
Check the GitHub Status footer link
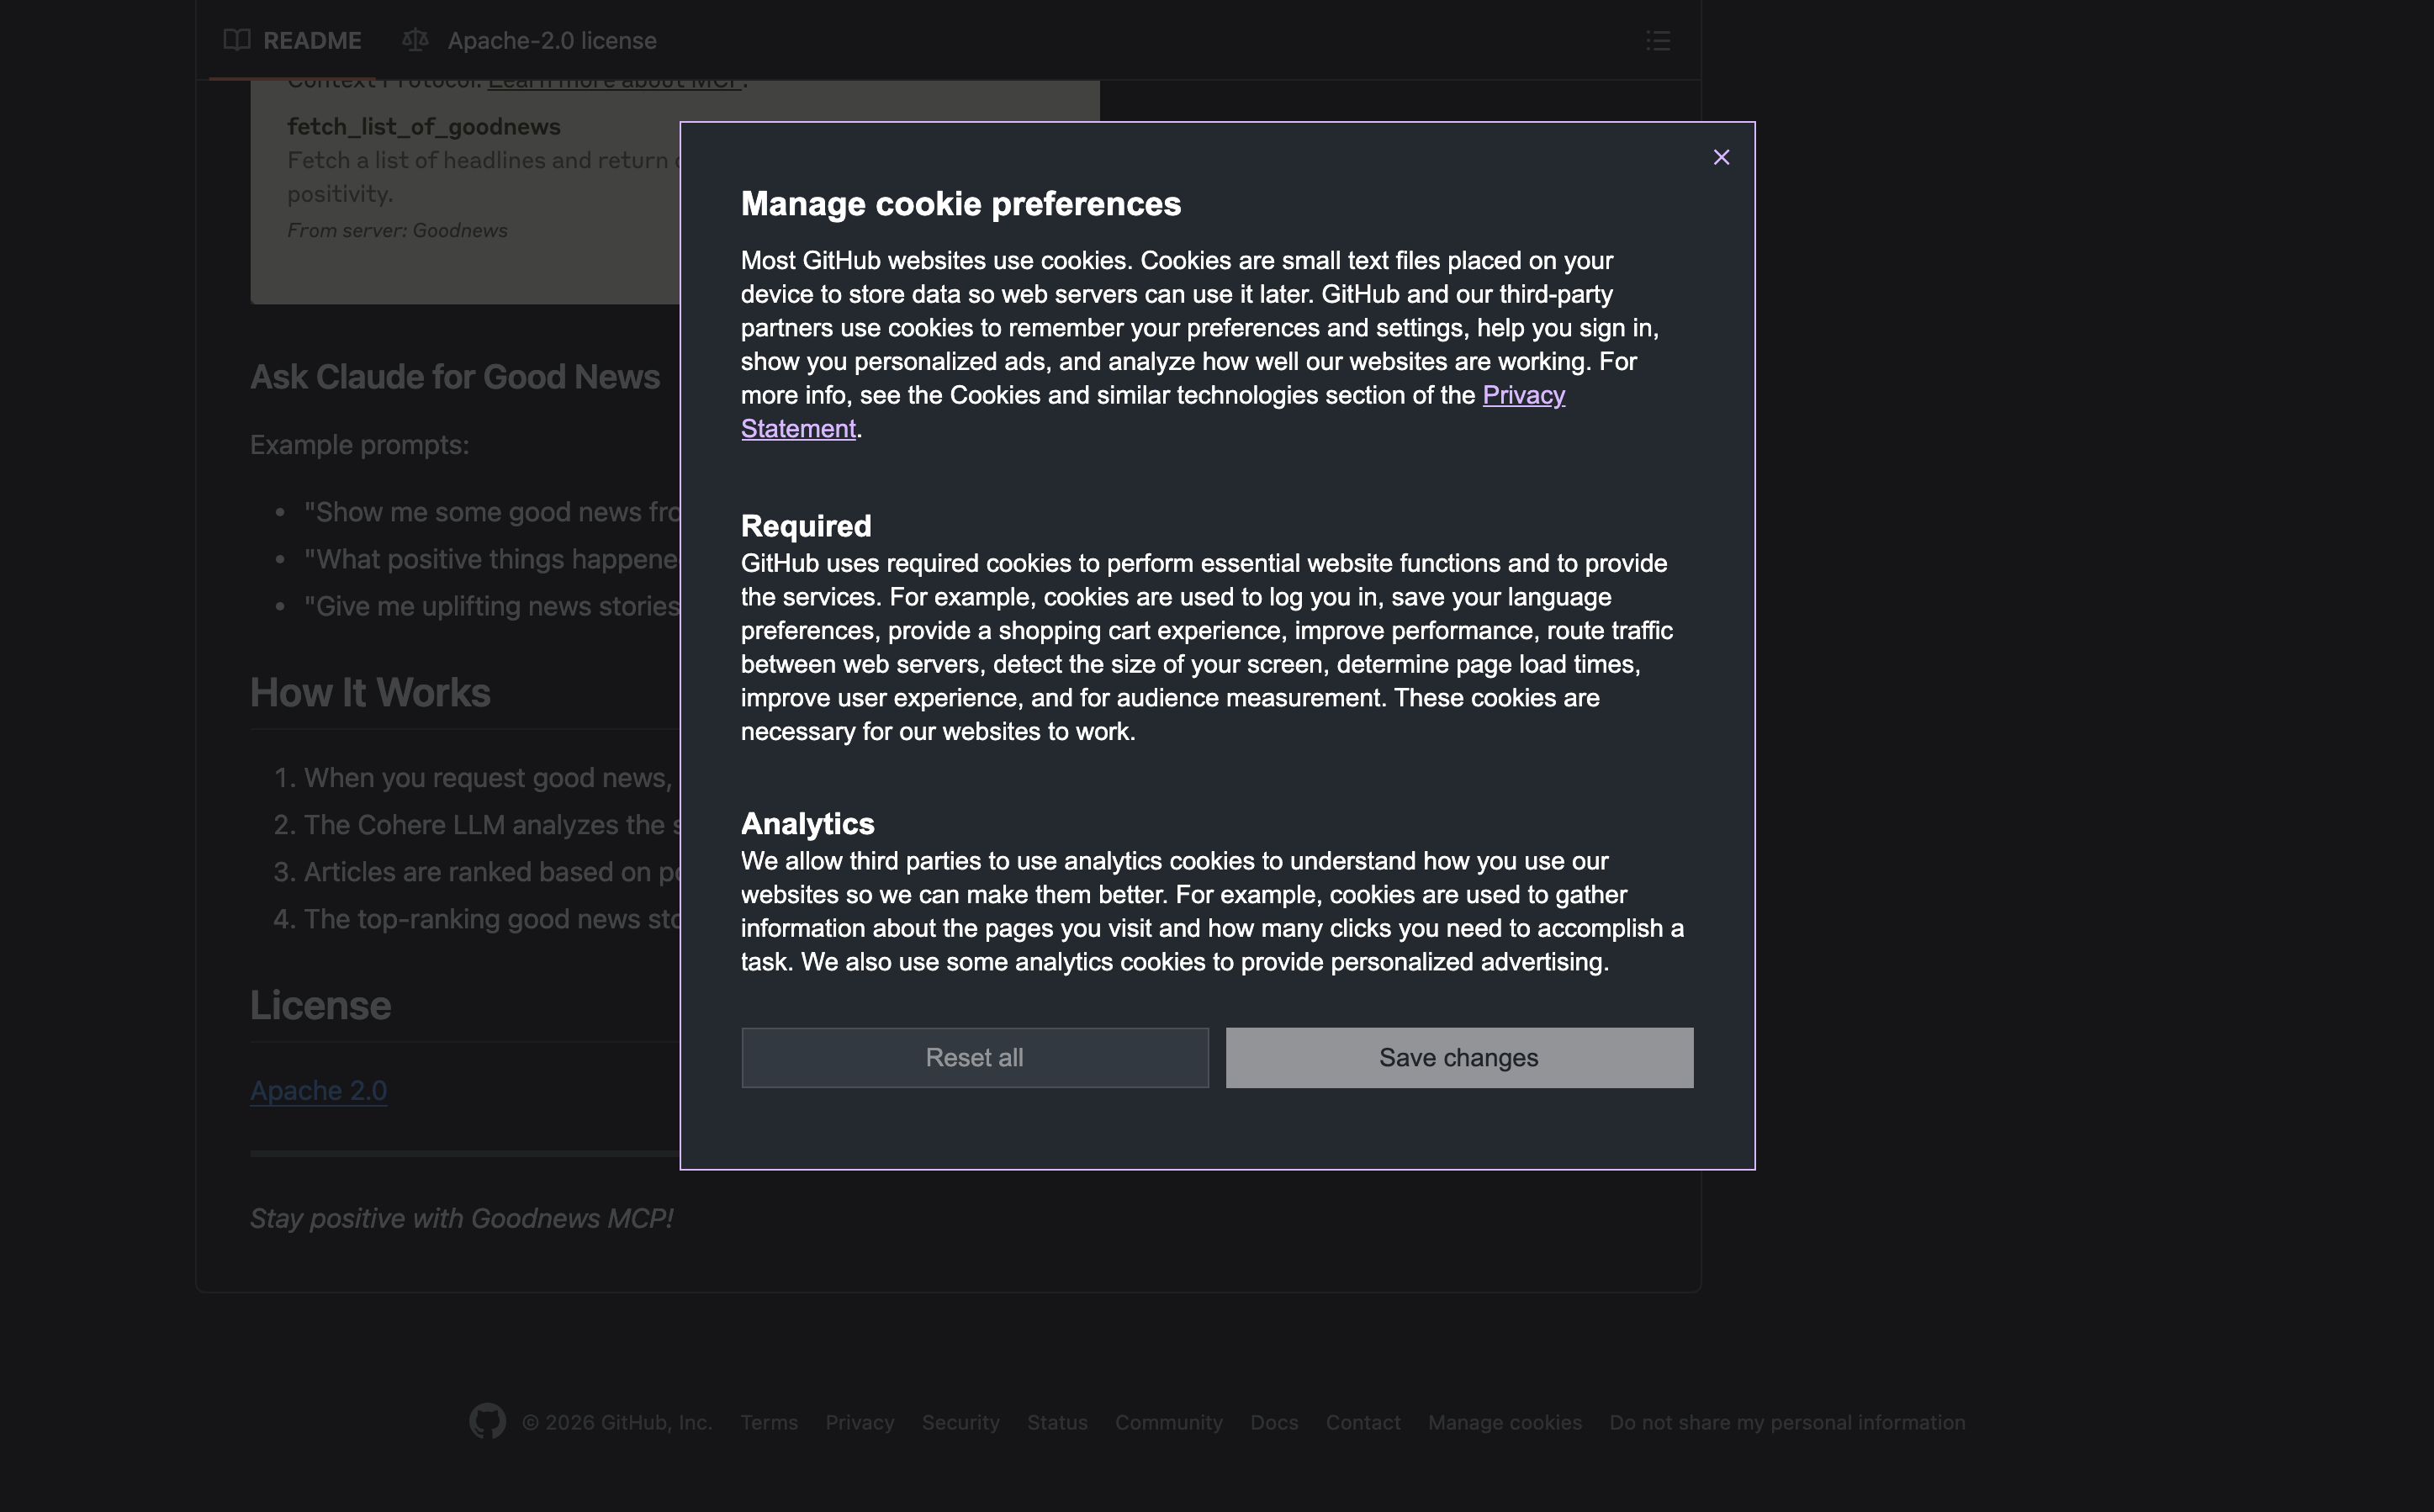pyautogui.click(x=1056, y=1422)
